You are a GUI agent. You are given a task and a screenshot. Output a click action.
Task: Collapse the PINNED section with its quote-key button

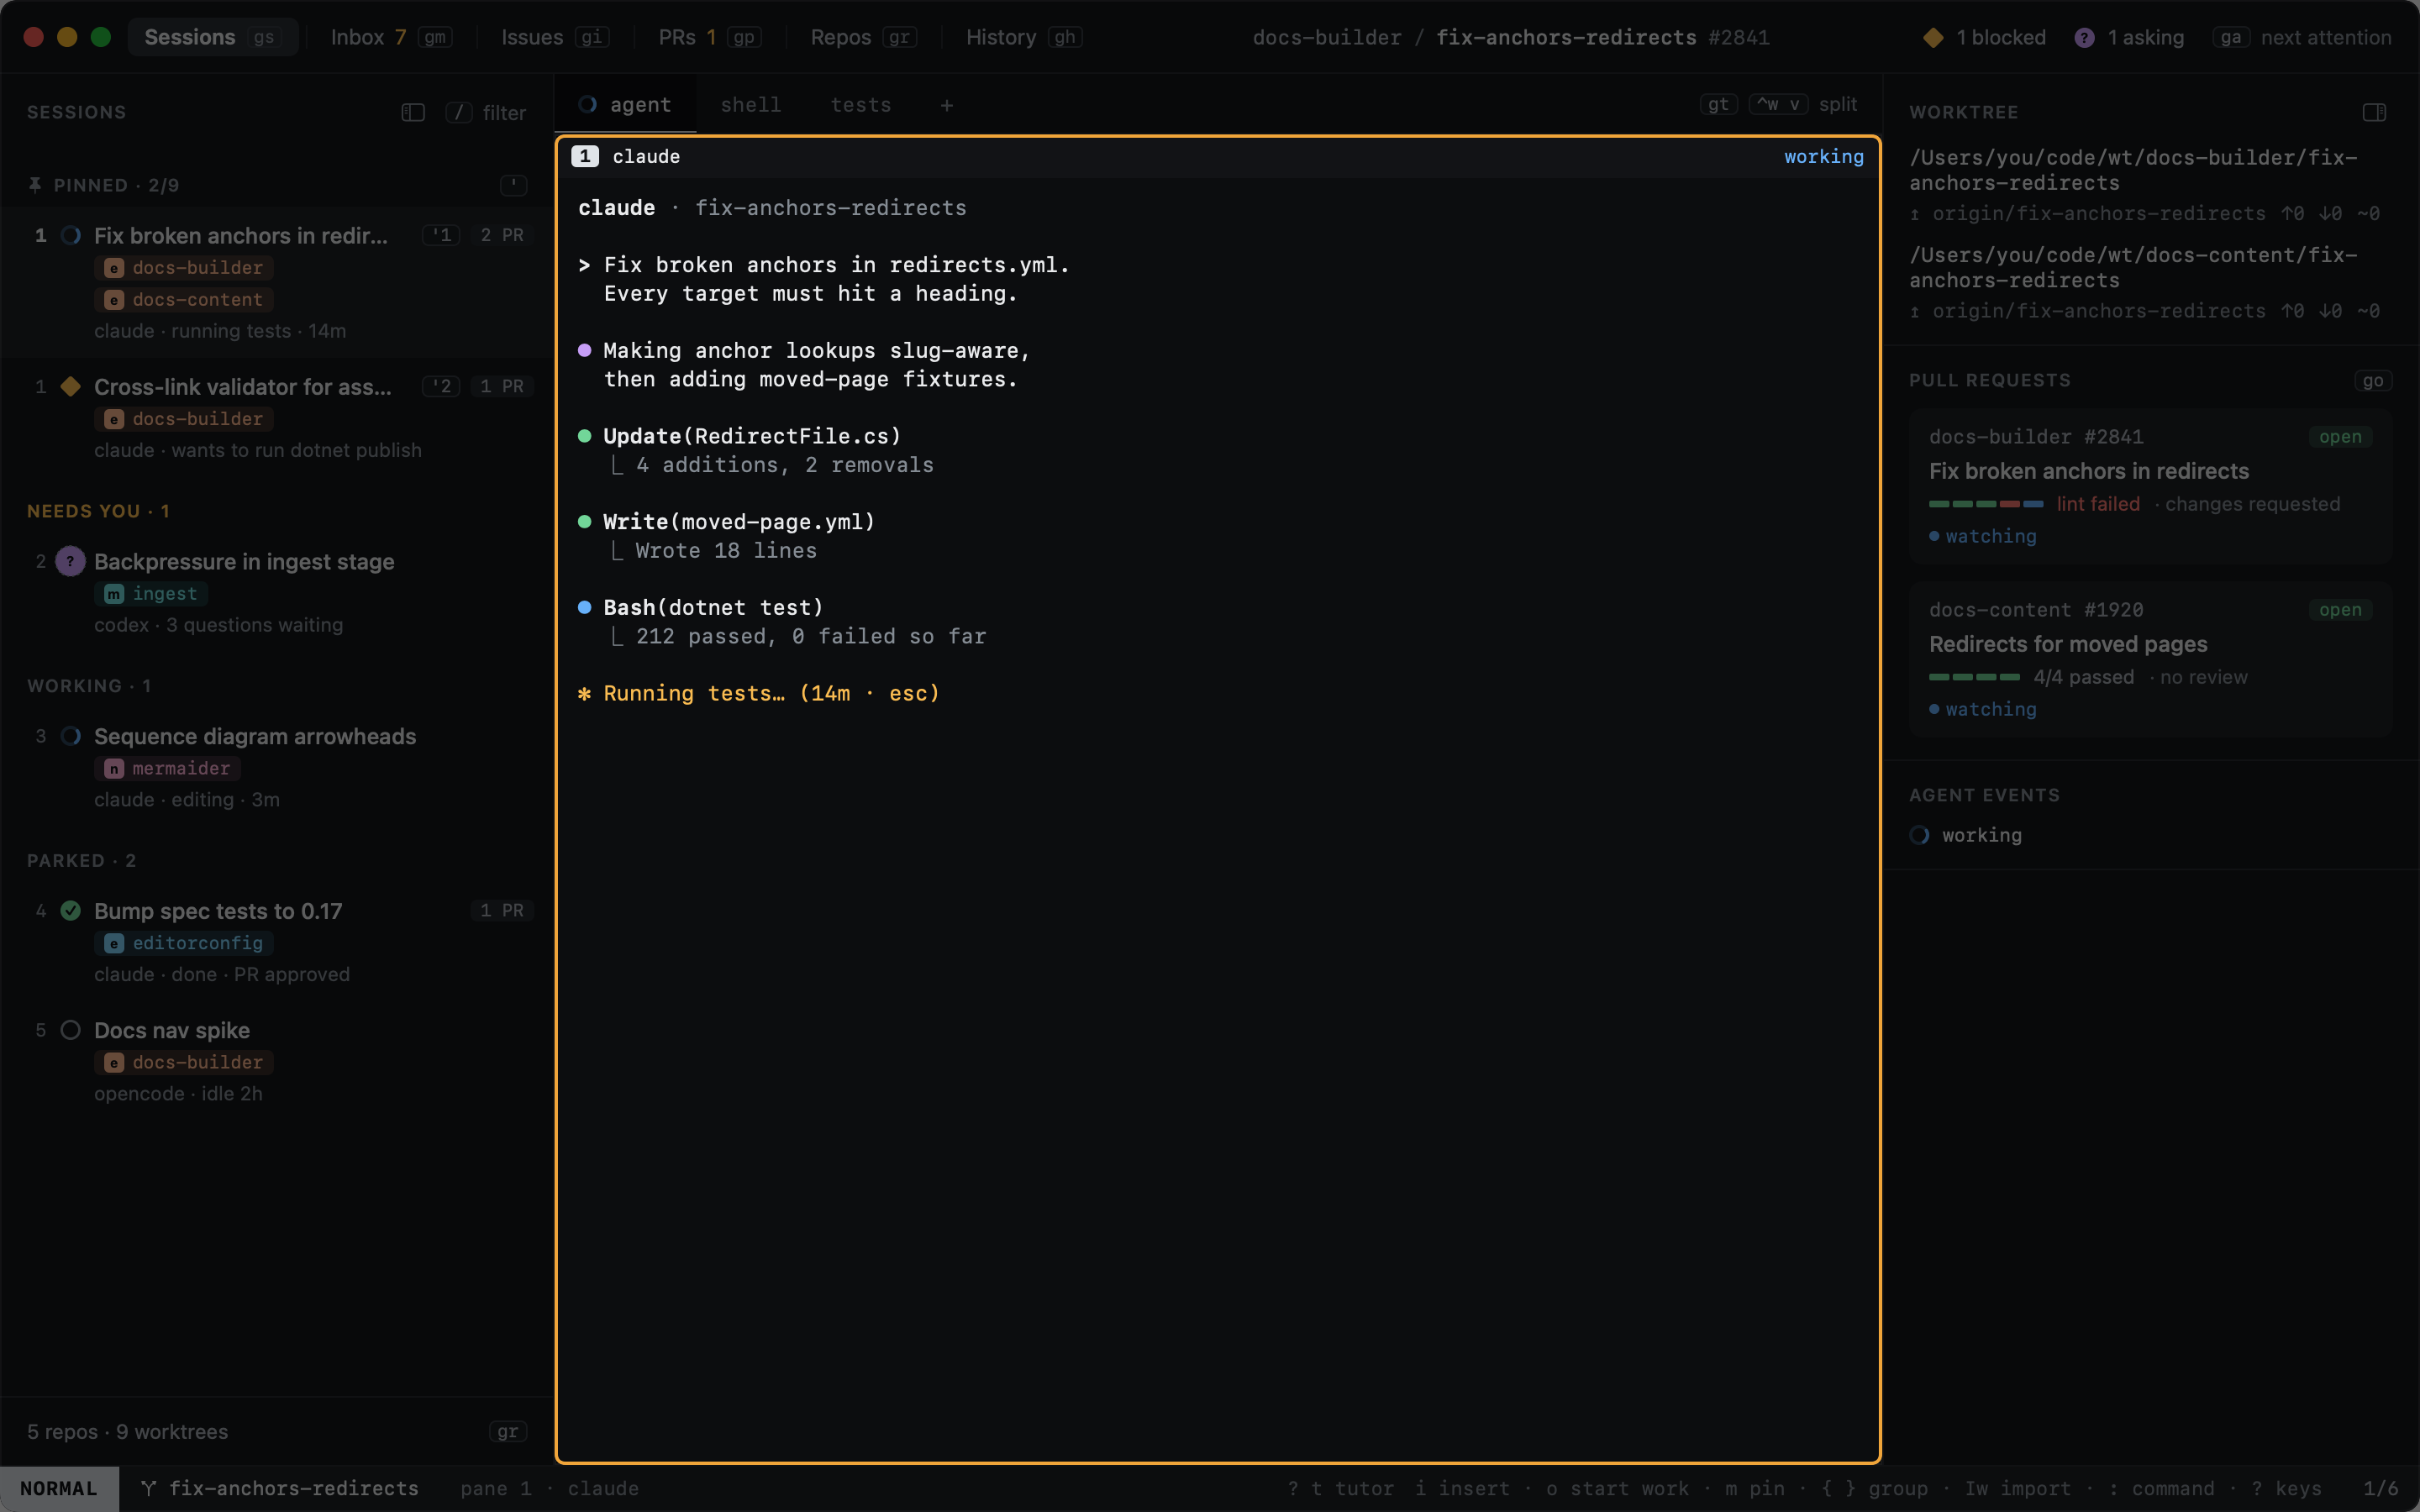click(x=513, y=185)
